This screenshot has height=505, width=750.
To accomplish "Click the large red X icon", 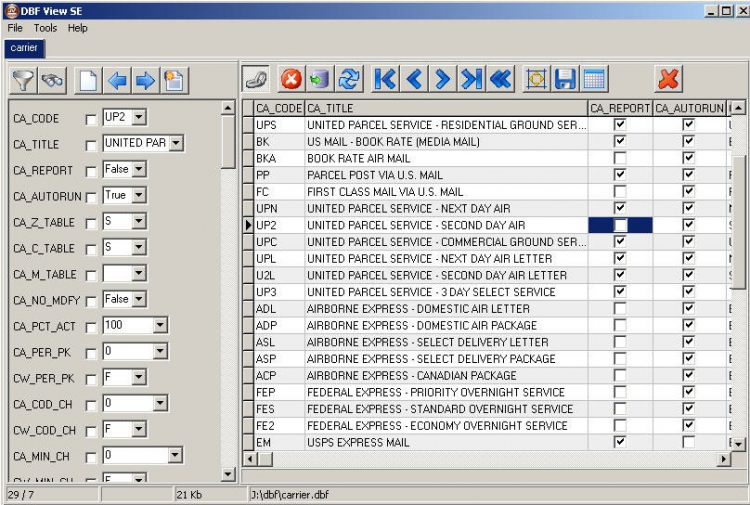I will (668, 79).
